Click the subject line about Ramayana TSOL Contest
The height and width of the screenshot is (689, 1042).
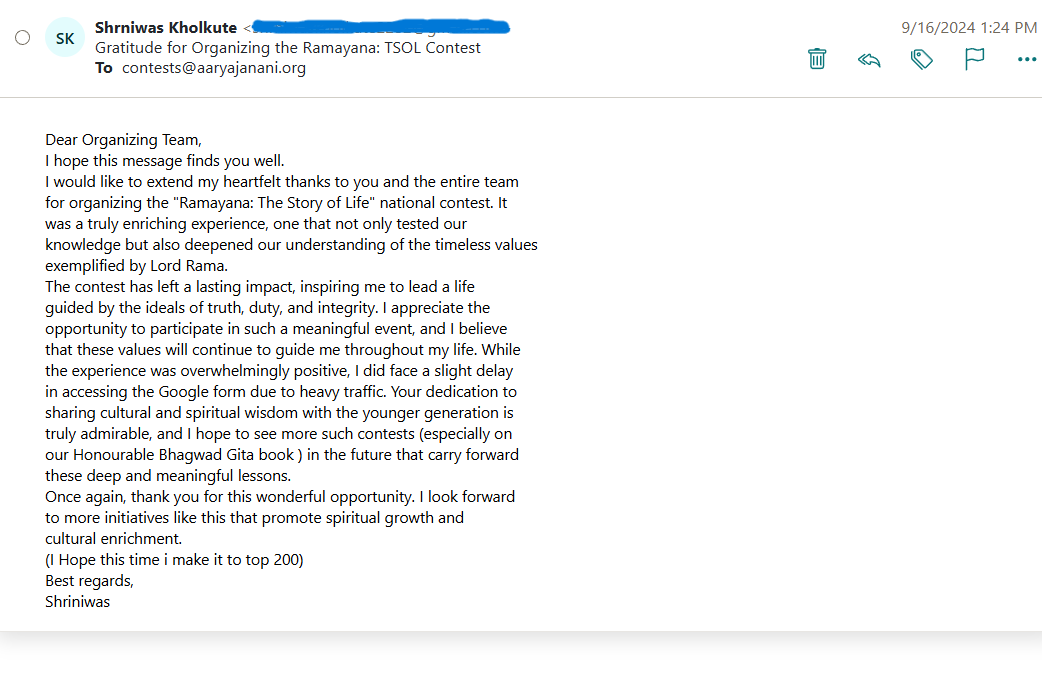(x=288, y=48)
